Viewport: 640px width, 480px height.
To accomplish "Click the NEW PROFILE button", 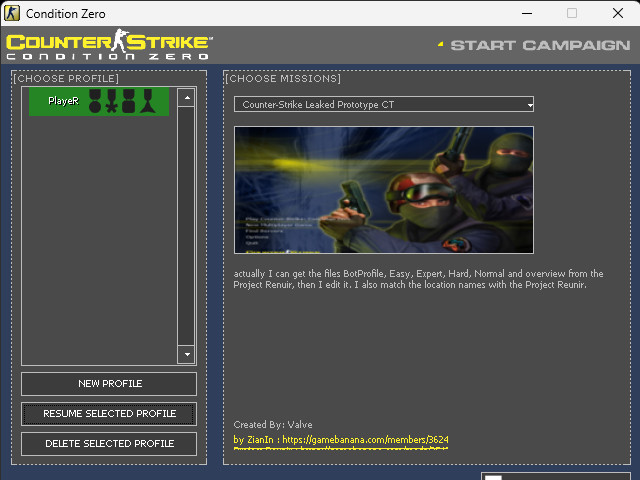I will coord(109,384).
